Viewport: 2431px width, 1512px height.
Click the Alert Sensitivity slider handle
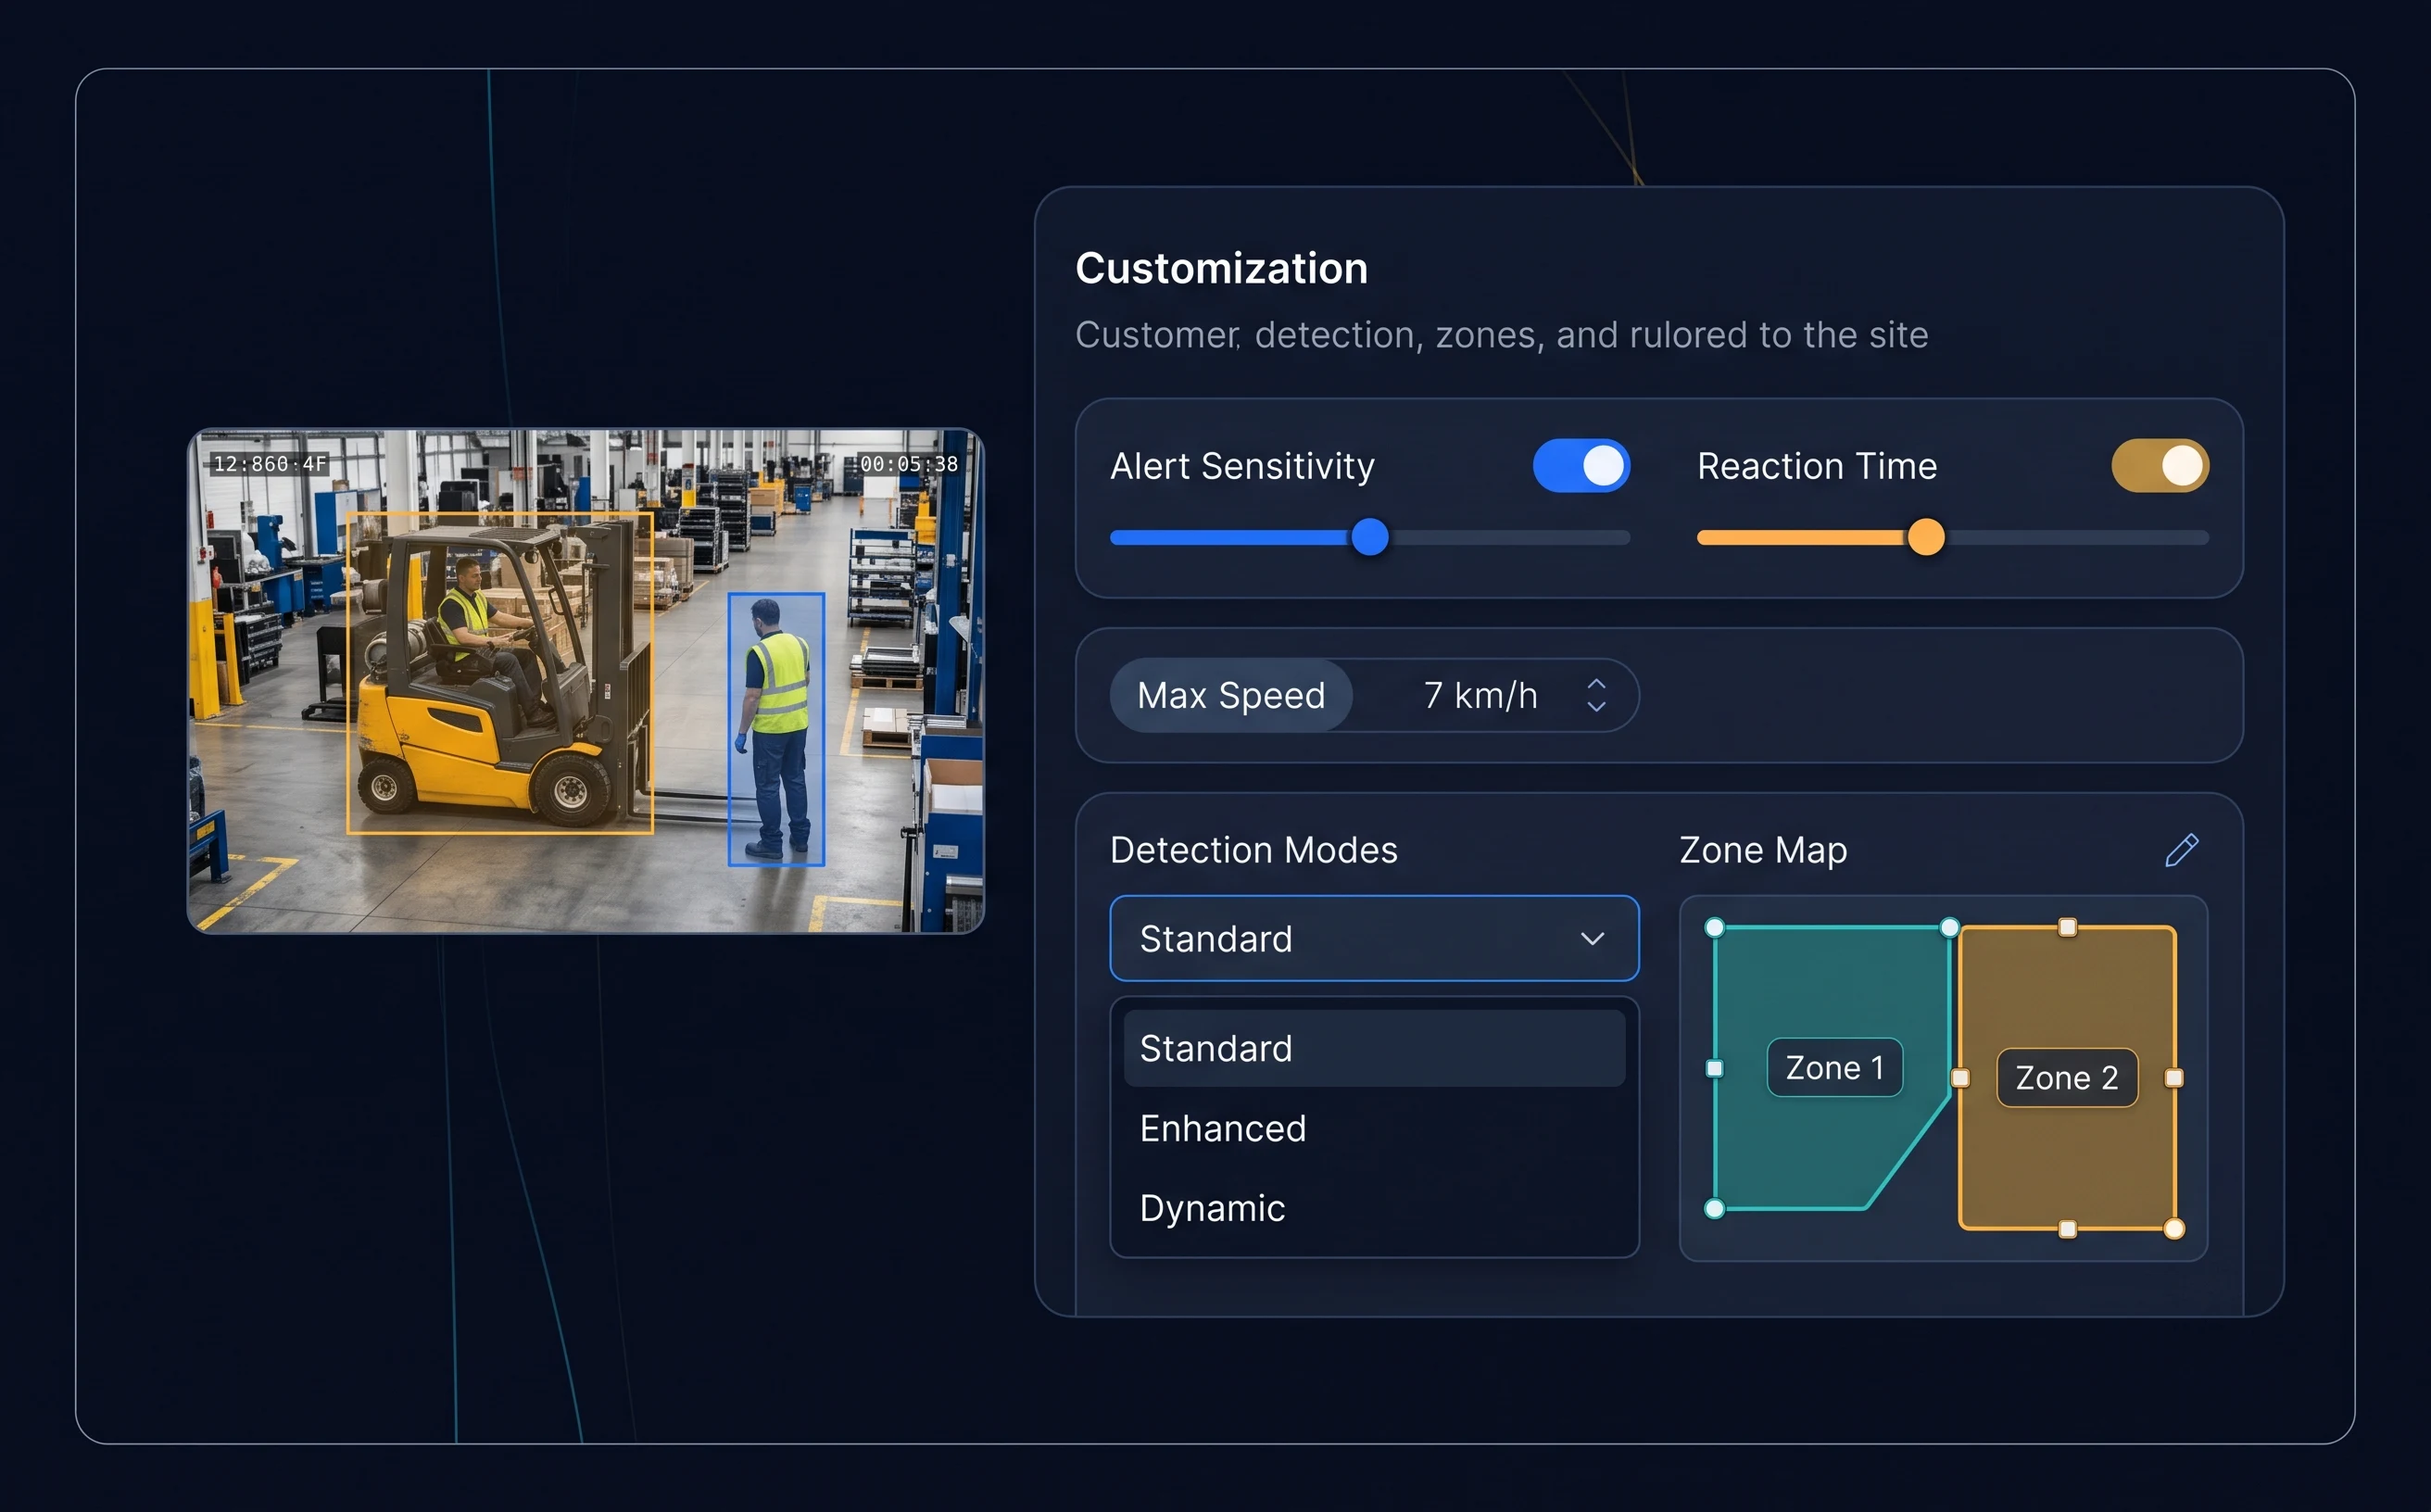pyautogui.click(x=1370, y=537)
